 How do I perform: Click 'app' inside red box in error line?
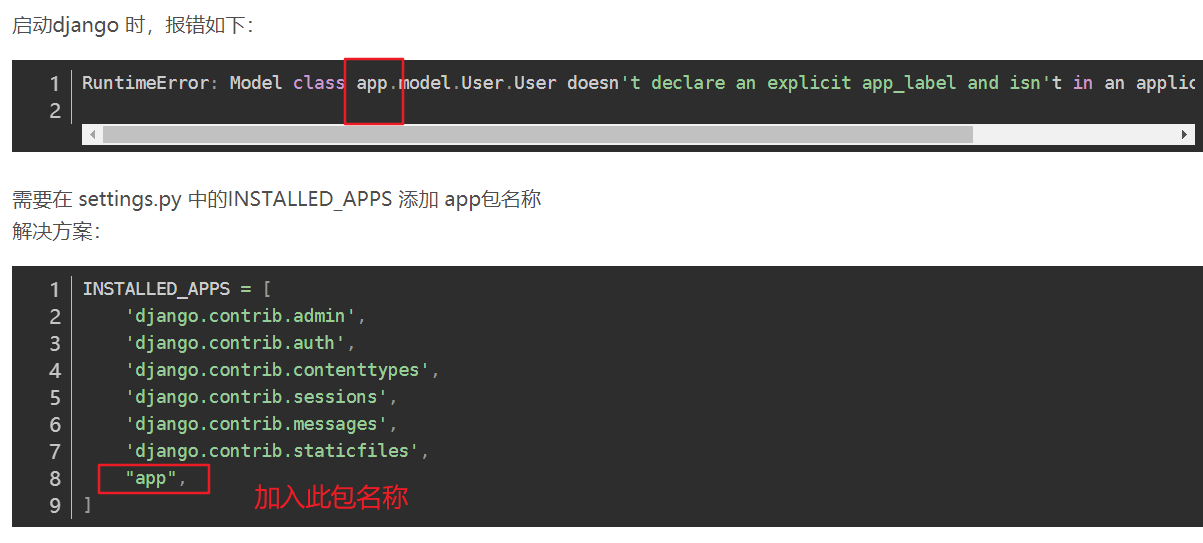[x=371, y=83]
